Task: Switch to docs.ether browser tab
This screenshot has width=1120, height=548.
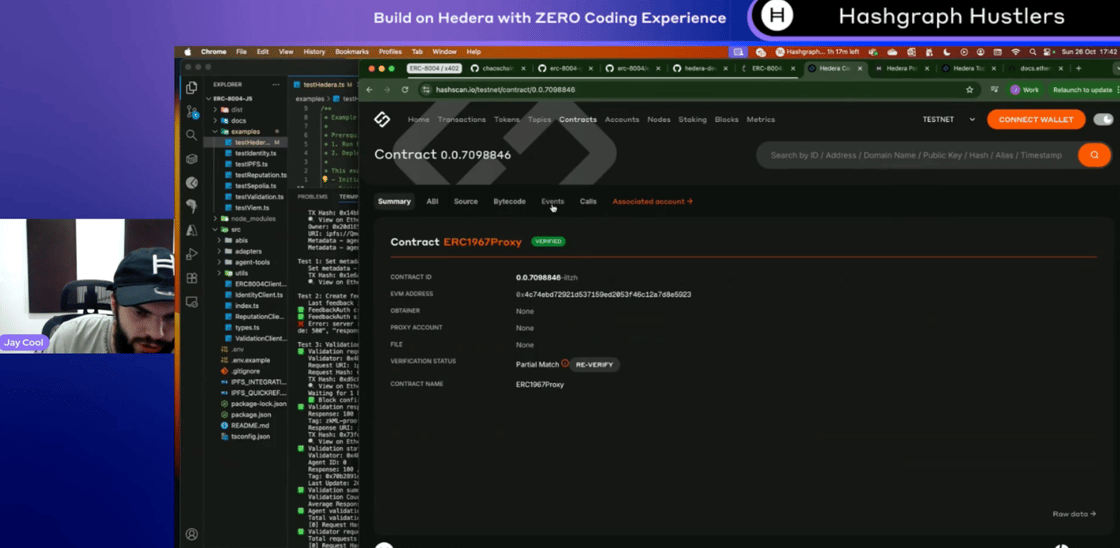Action: 1036,69
